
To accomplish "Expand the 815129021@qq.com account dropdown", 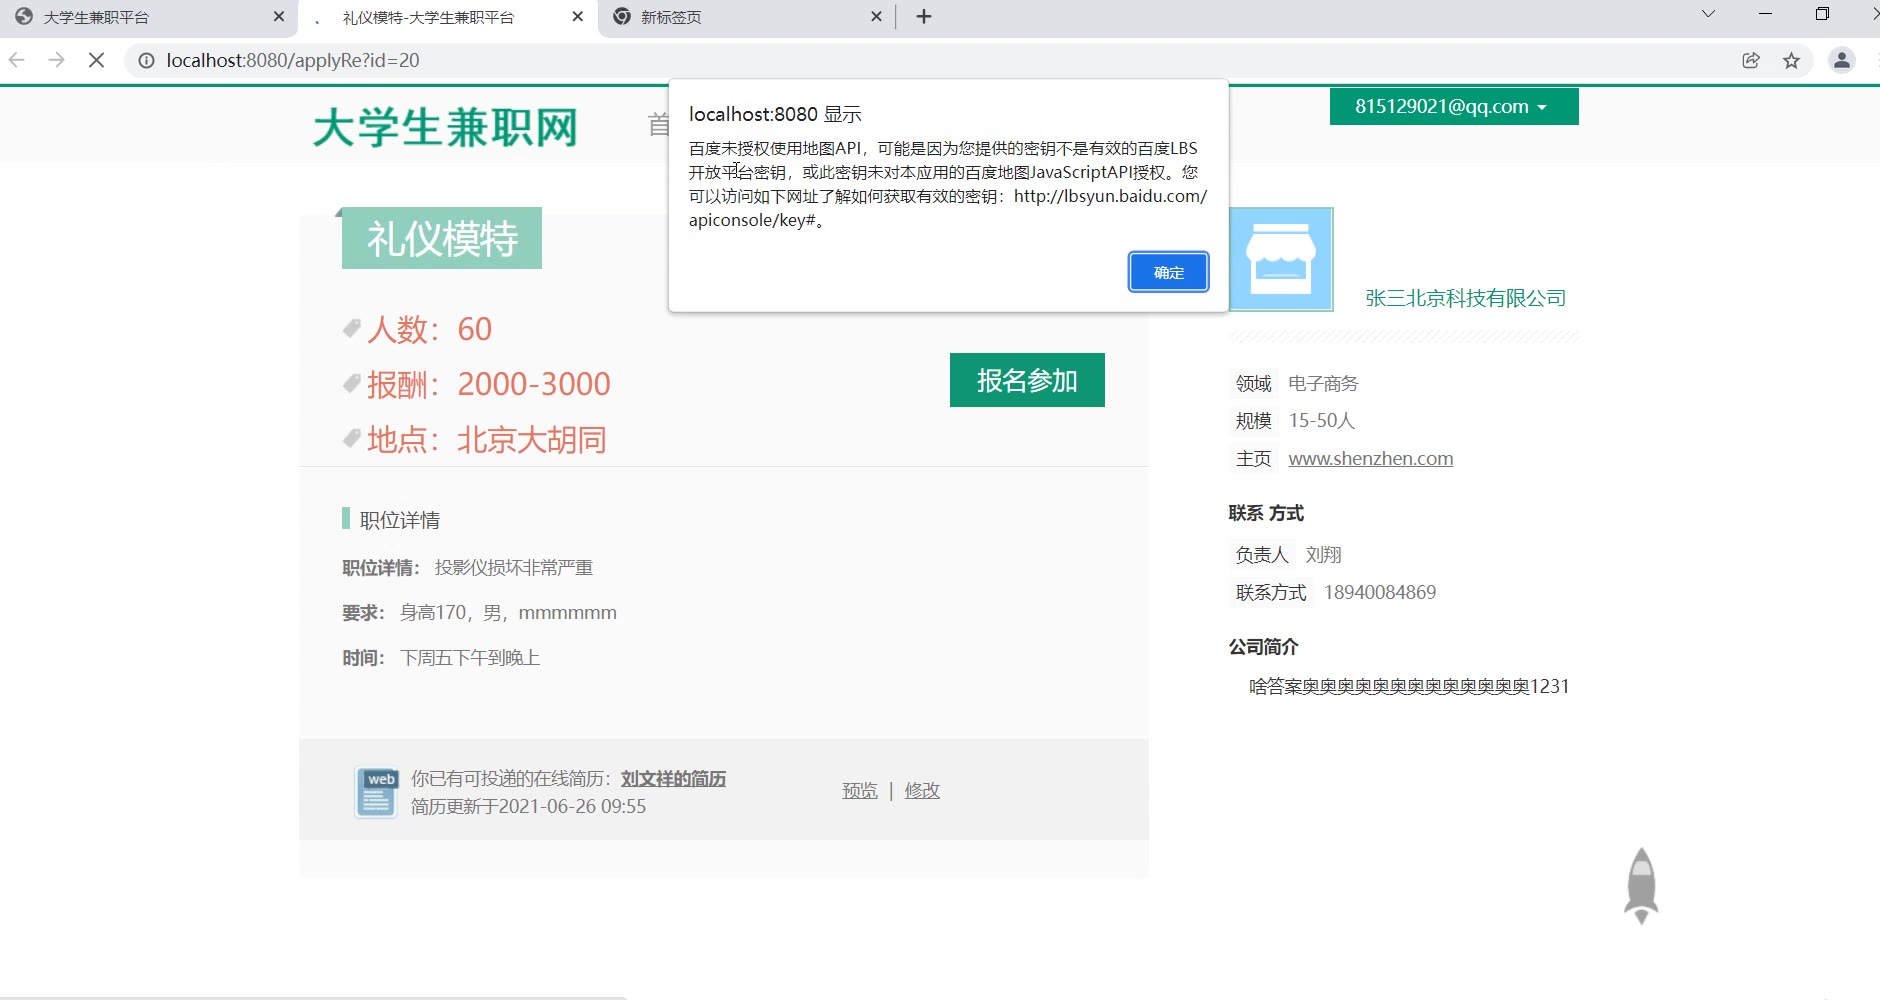I will [x=1453, y=107].
